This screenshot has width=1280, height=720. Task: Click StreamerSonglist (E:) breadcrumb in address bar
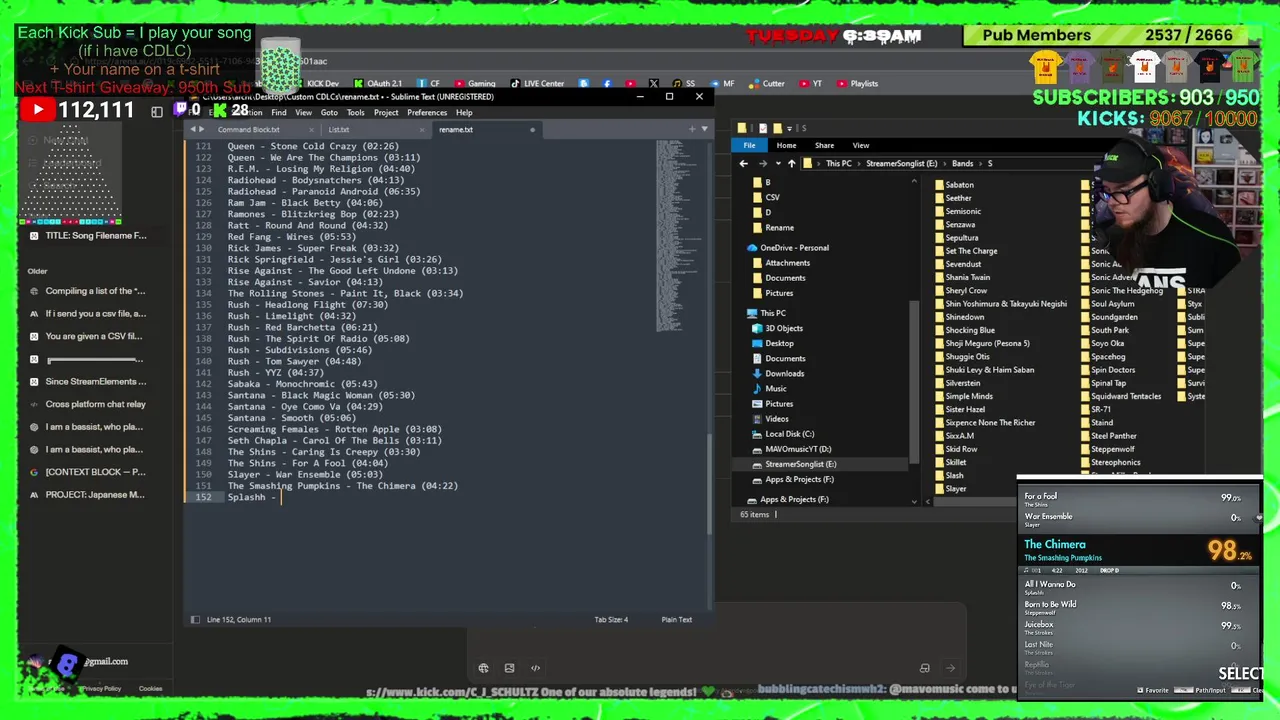tap(902, 163)
